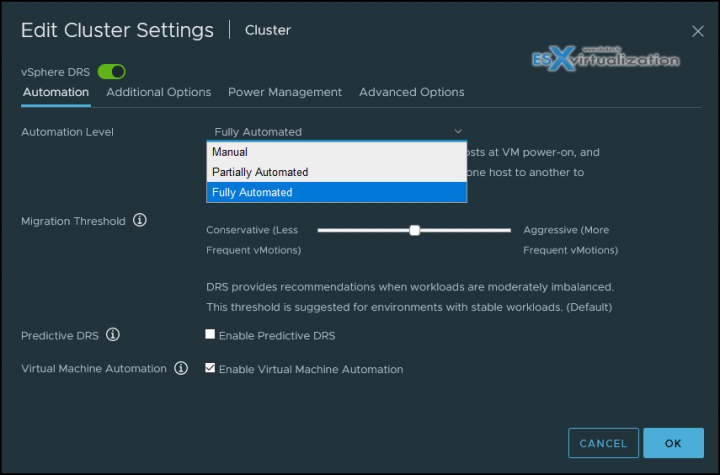Go to the Advanced Options tab
Viewport: 720px width, 475px height.
412,92
